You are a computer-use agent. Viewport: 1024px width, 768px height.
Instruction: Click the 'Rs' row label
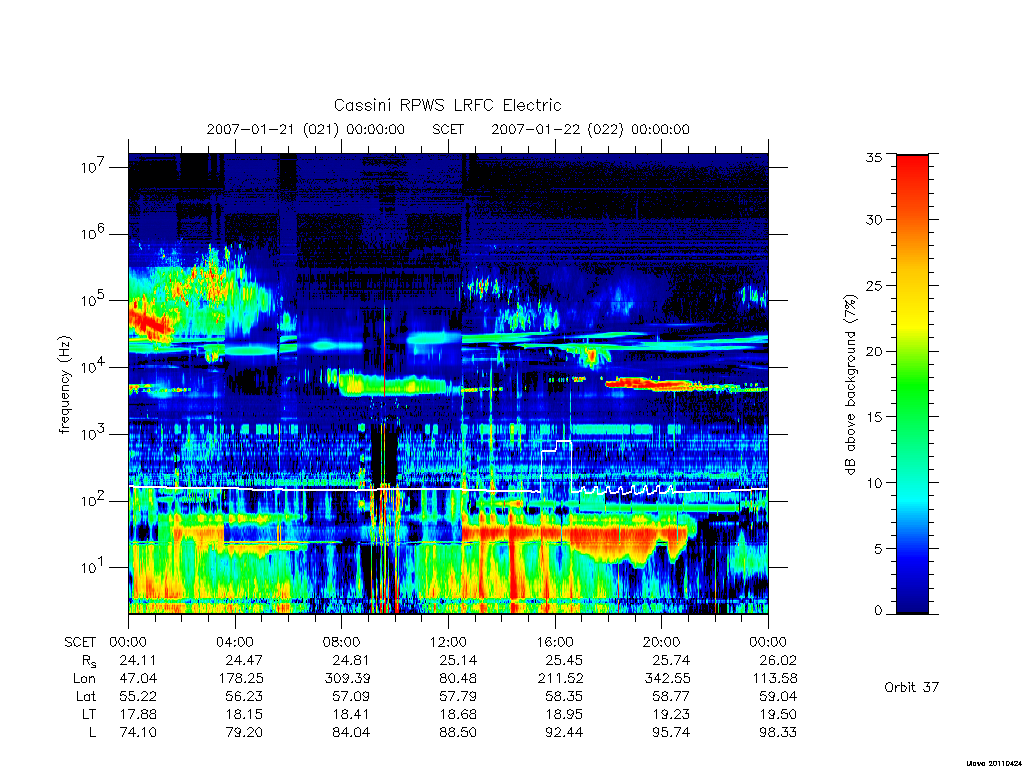[x=89, y=661]
